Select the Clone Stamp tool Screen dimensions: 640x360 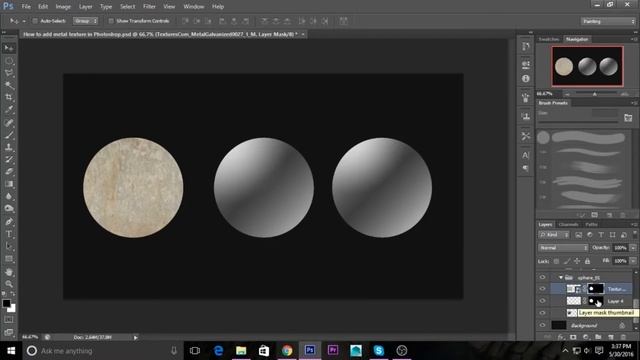pyautogui.click(x=9, y=147)
